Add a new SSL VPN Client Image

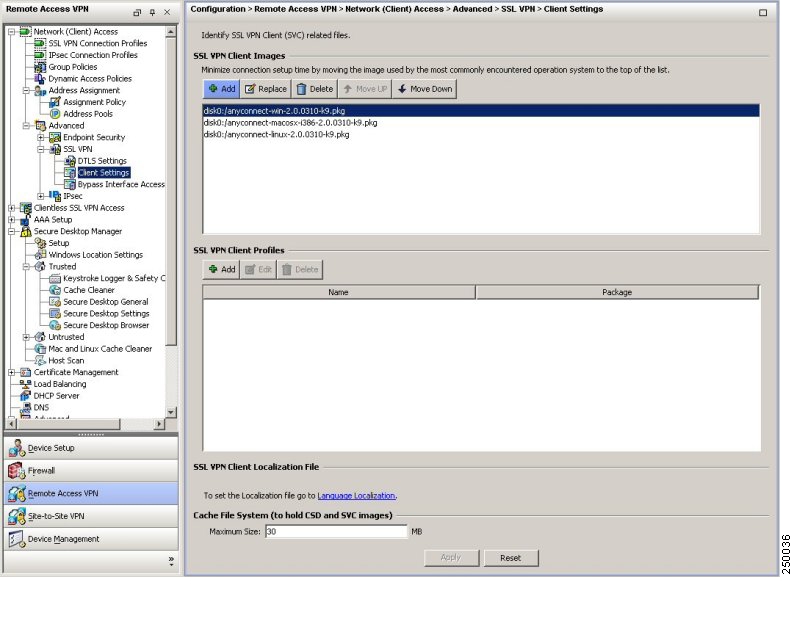click(221, 89)
